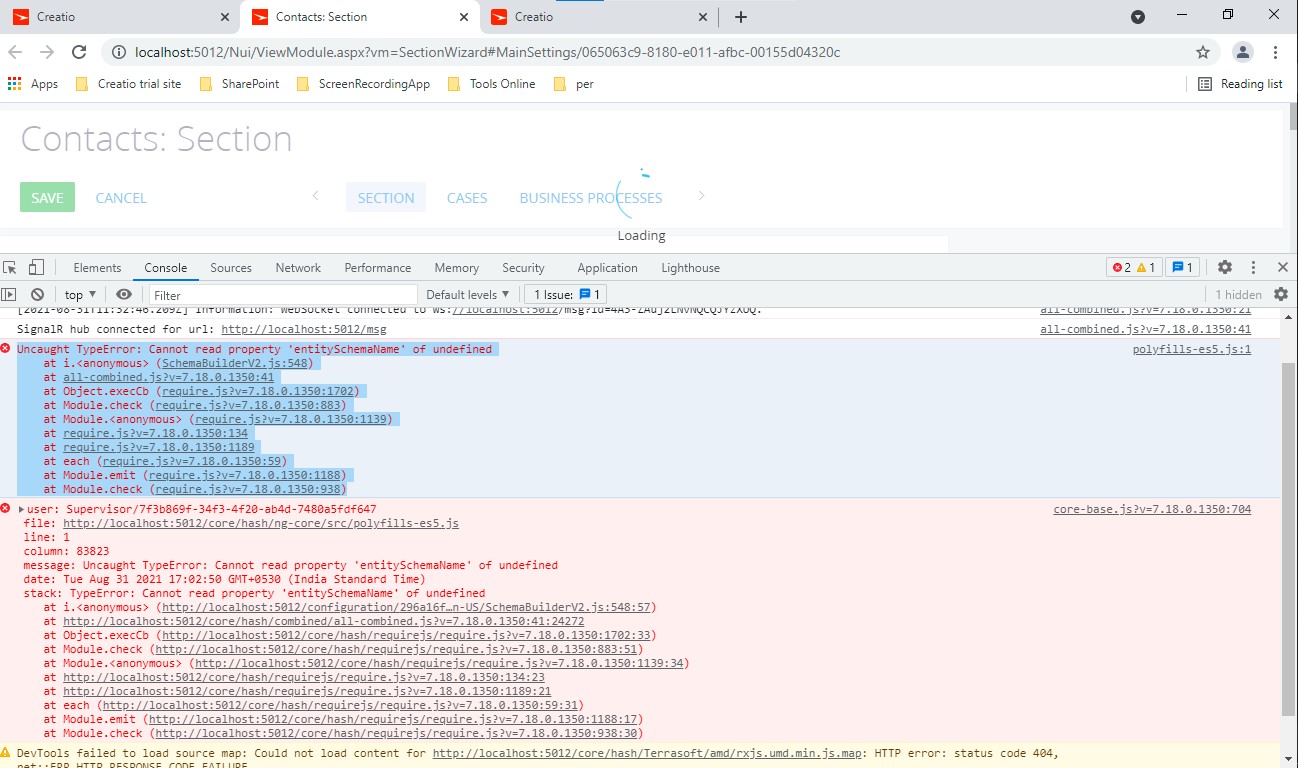Bookmark this page with the star icon

1203,52
